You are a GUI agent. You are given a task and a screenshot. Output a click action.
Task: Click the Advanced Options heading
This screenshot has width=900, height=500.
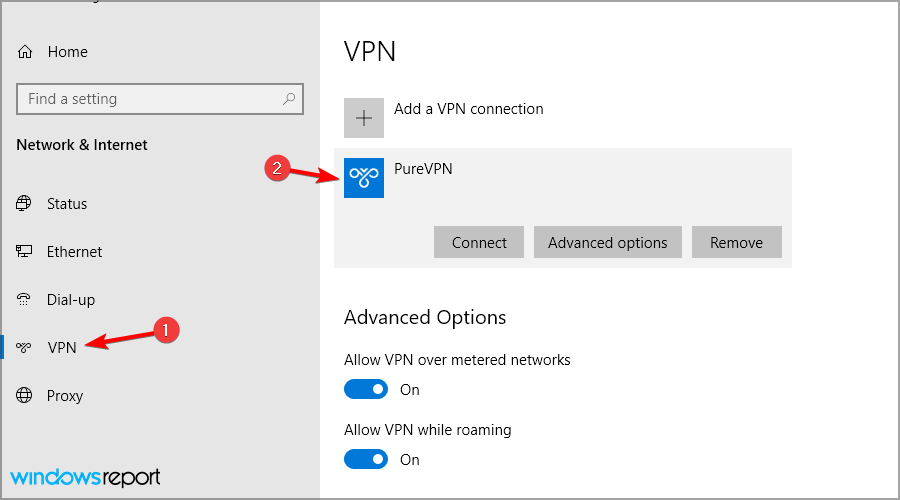click(425, 317)
